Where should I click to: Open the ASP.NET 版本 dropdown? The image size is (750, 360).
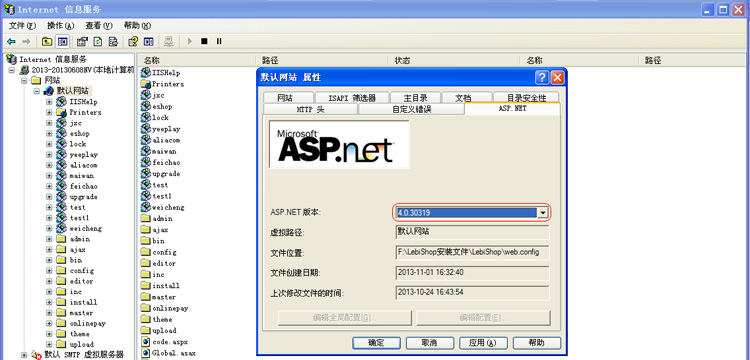(x=542, y=213)
